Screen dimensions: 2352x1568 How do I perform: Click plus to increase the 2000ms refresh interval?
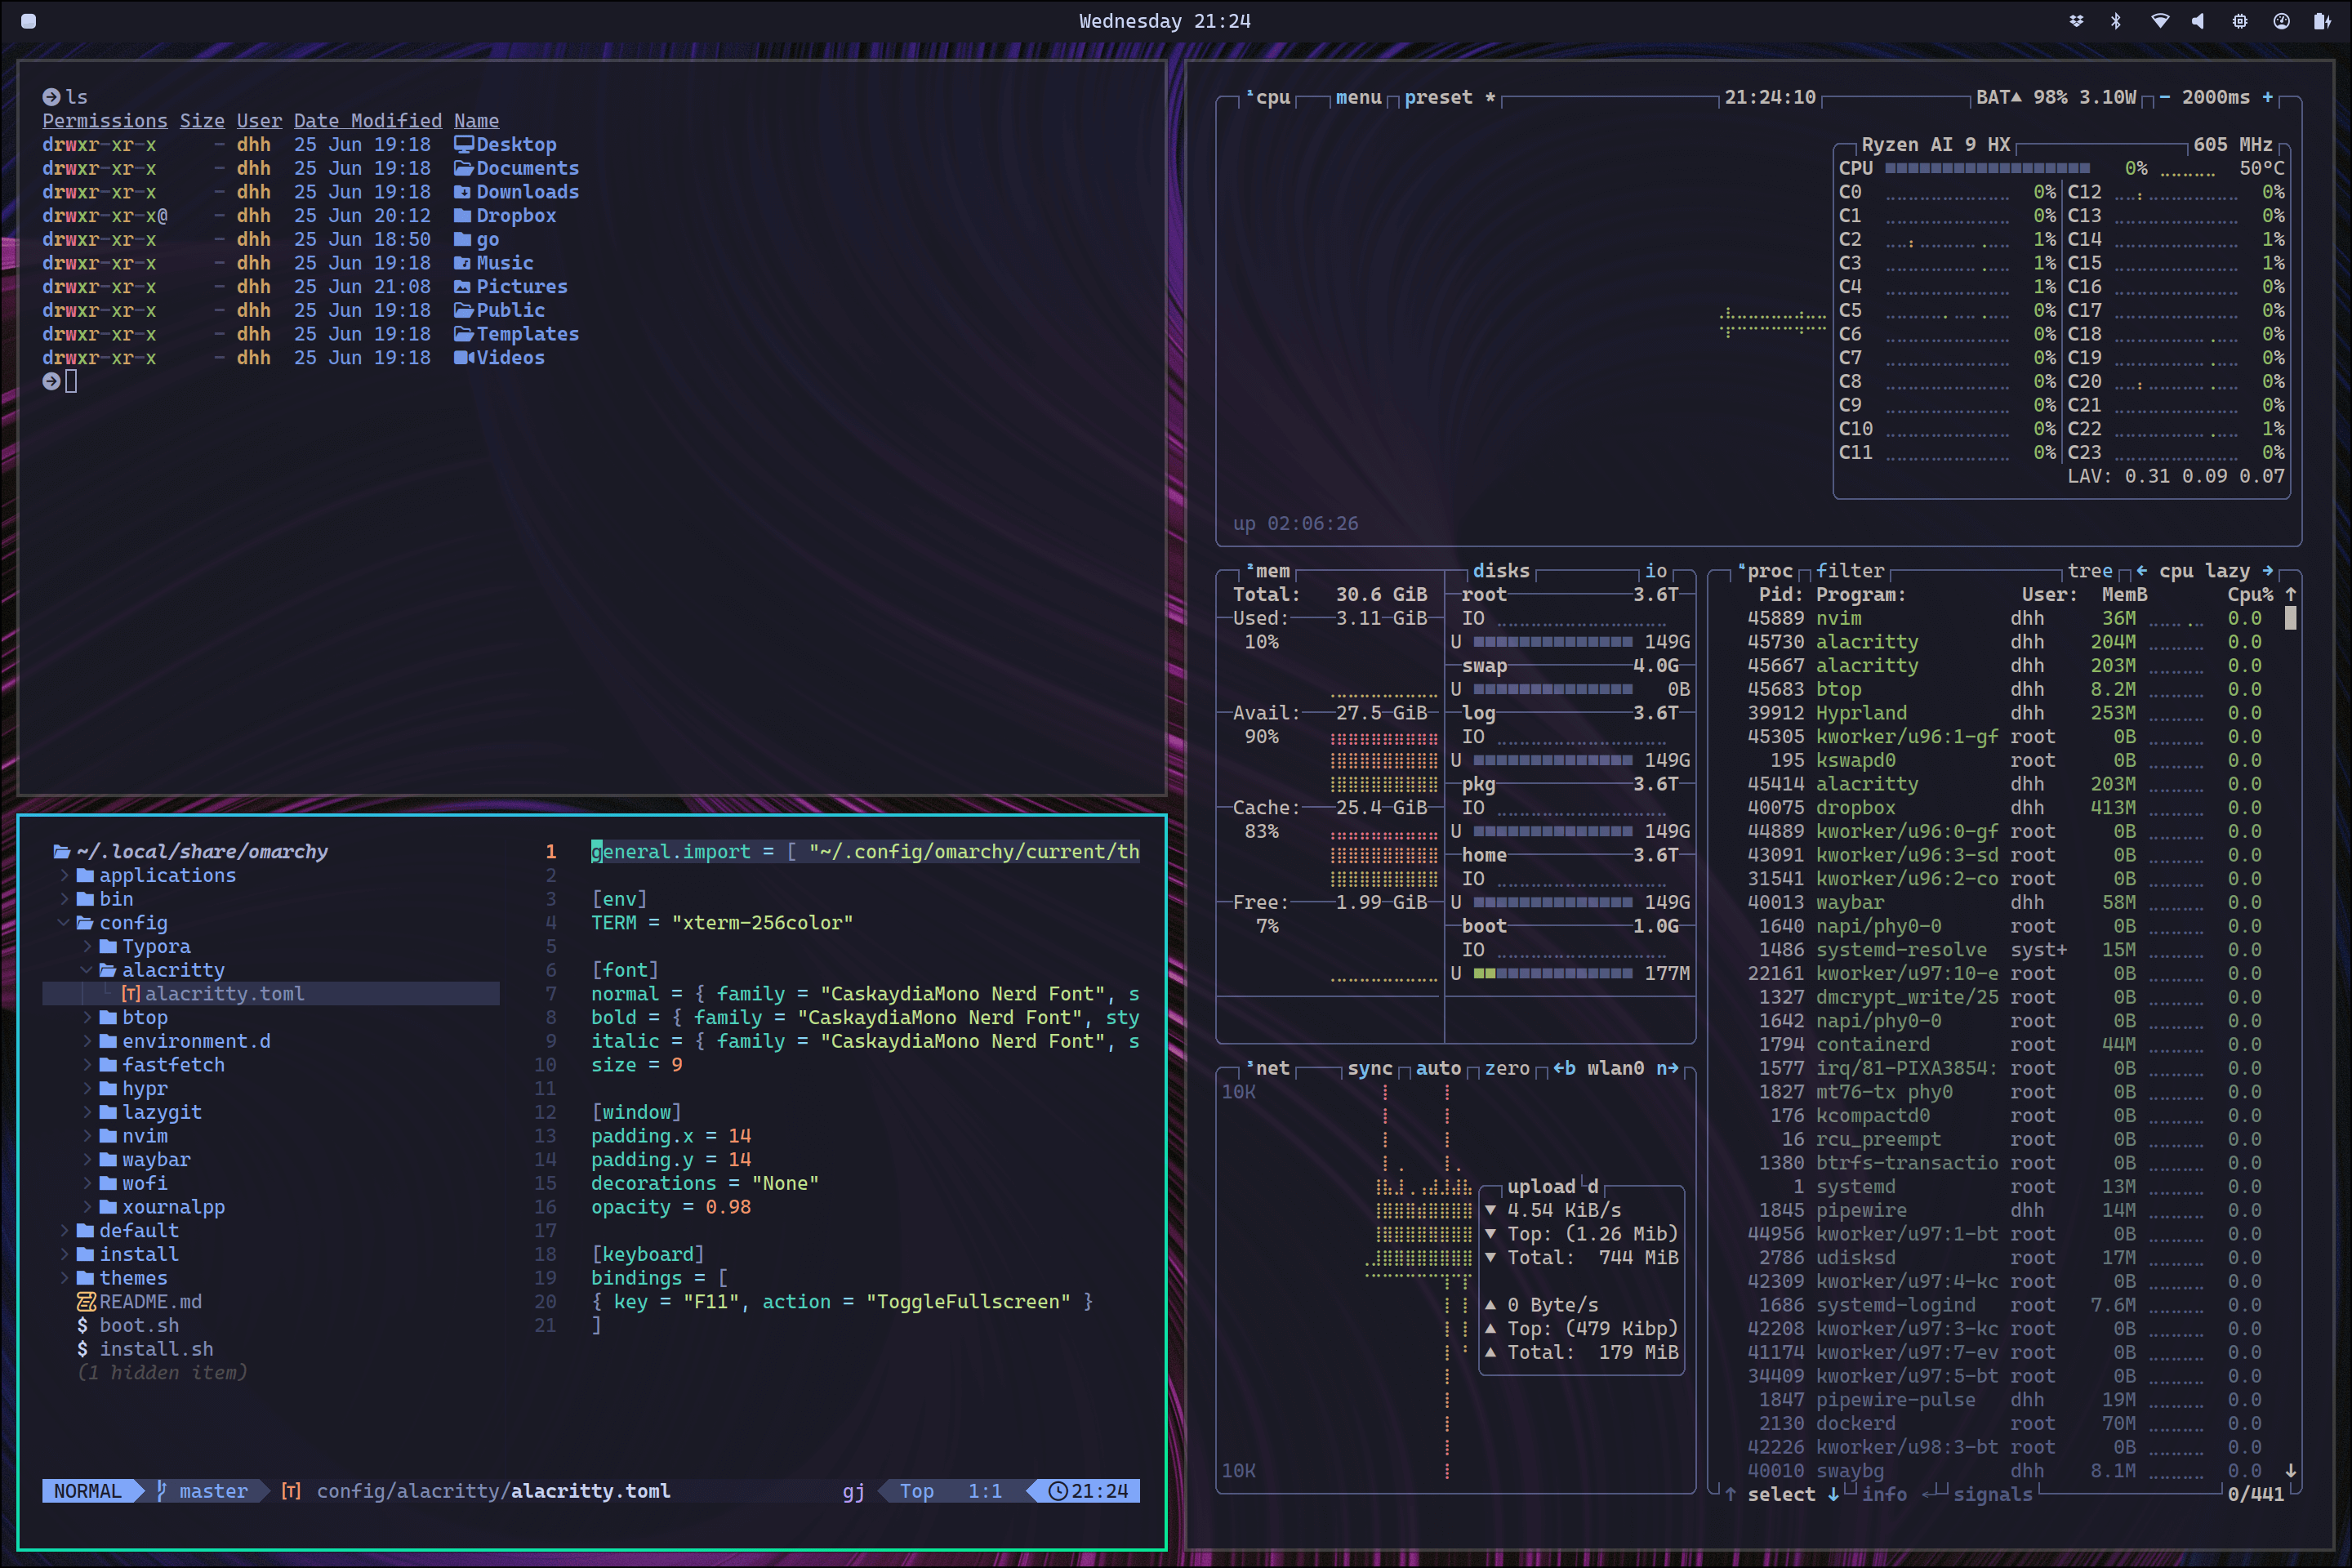coord(2269,97)
